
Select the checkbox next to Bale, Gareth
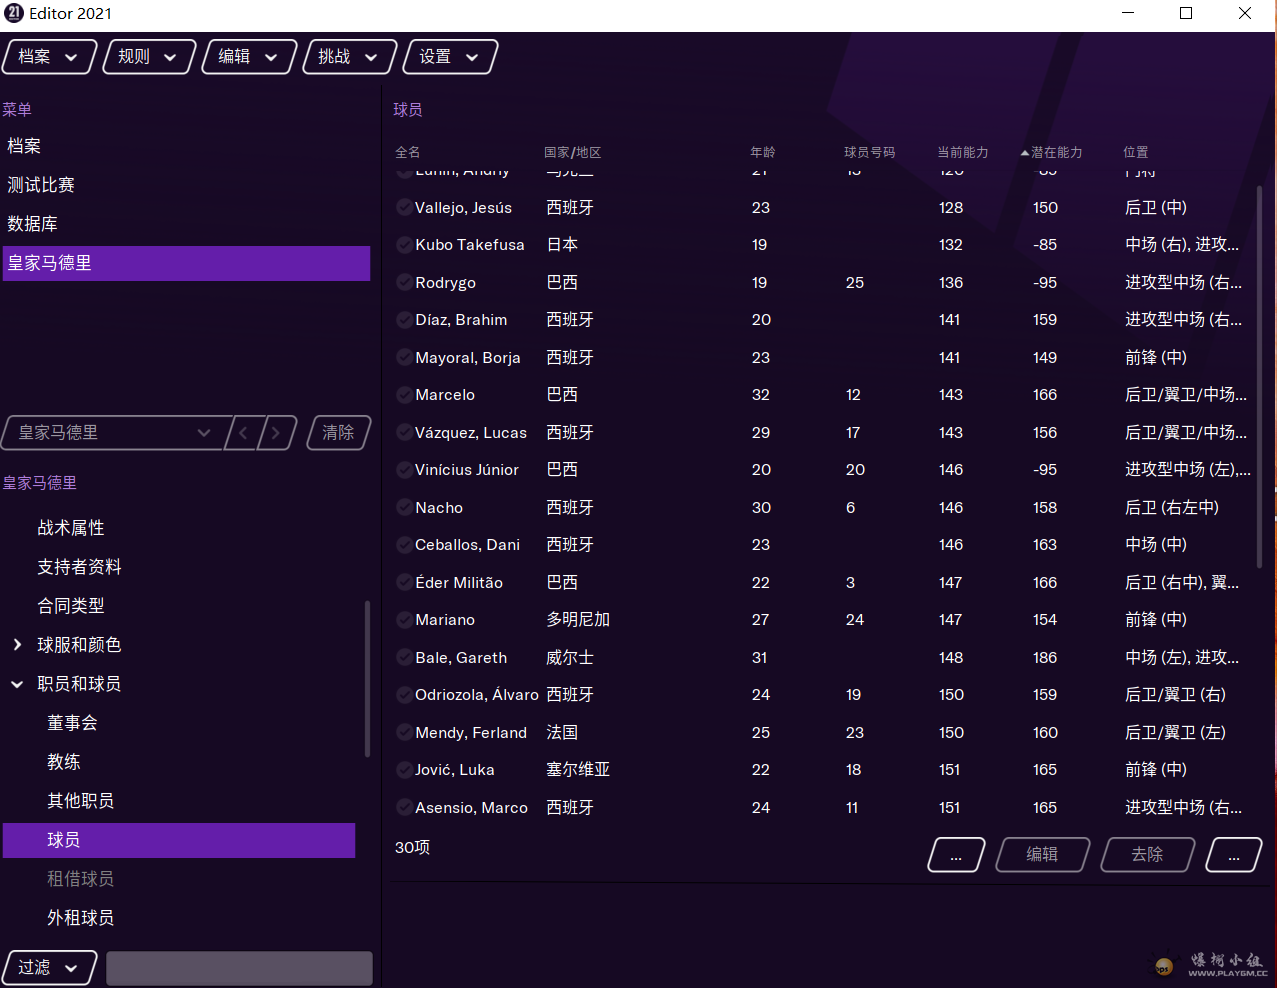coord(404,658)
